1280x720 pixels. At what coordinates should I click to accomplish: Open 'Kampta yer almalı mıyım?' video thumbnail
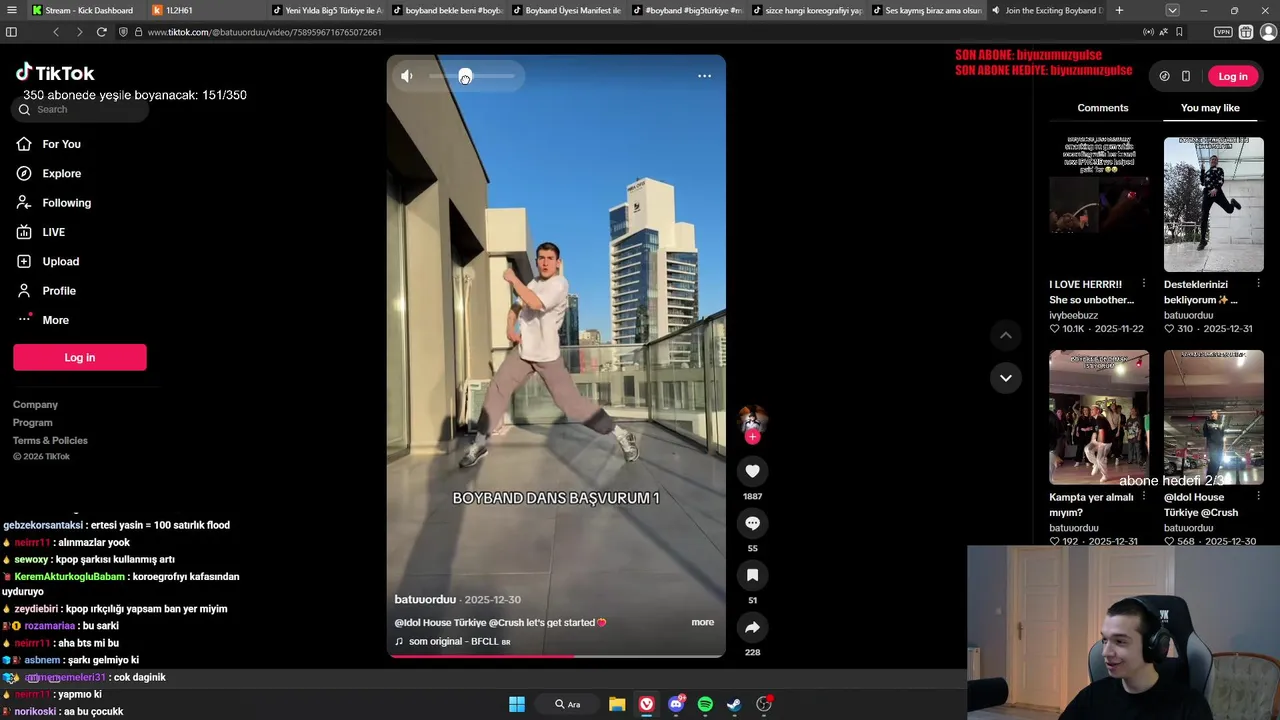pos(1099,417)
